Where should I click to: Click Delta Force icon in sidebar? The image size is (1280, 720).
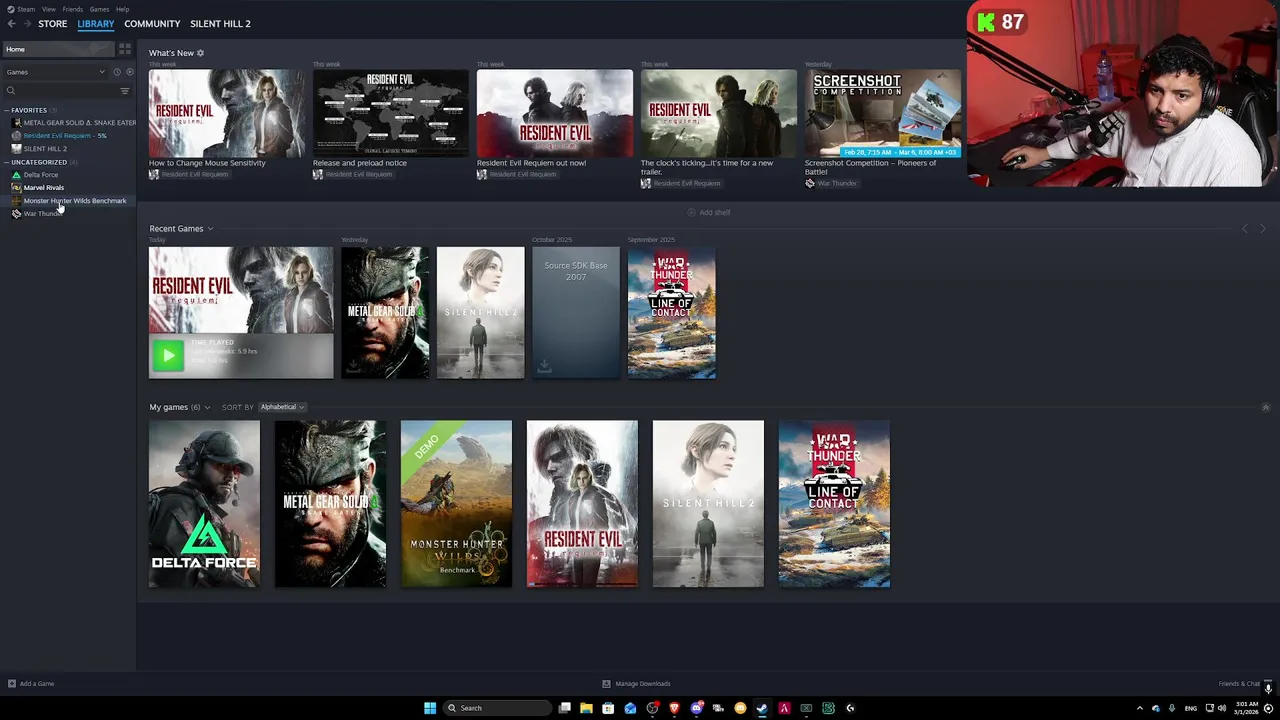[x=16, y=175]
